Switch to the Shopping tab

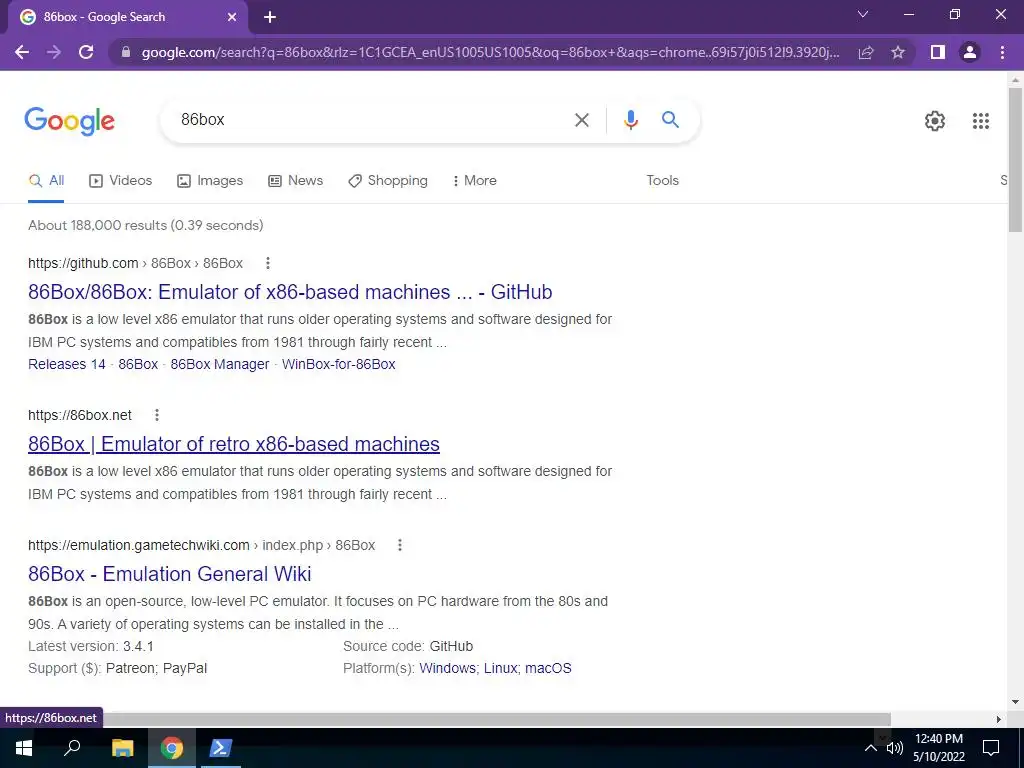(x=388, y=181)
